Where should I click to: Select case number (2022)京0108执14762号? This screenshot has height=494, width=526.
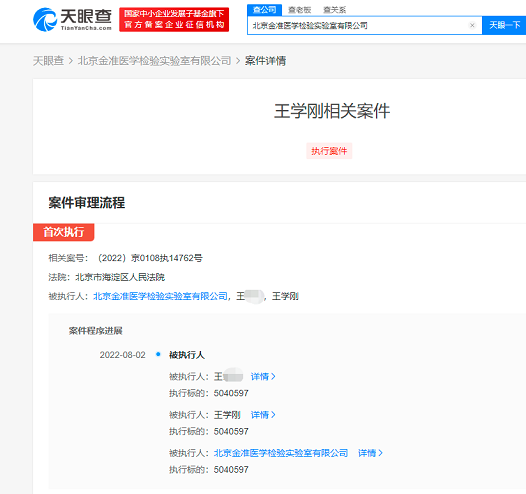coord(150,258)
